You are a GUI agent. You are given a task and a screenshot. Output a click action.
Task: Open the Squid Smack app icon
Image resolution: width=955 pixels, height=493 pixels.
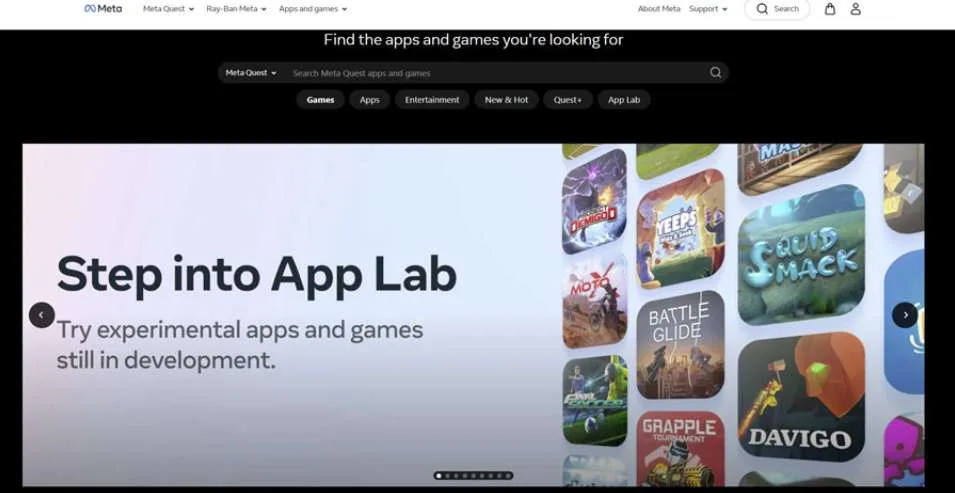click(x=801, y=255)
